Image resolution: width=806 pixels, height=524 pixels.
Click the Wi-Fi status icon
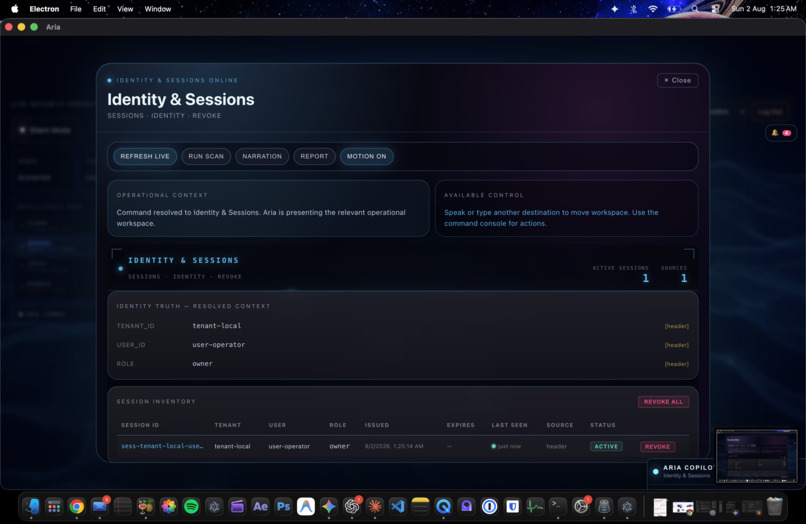[x=653, y=9]
